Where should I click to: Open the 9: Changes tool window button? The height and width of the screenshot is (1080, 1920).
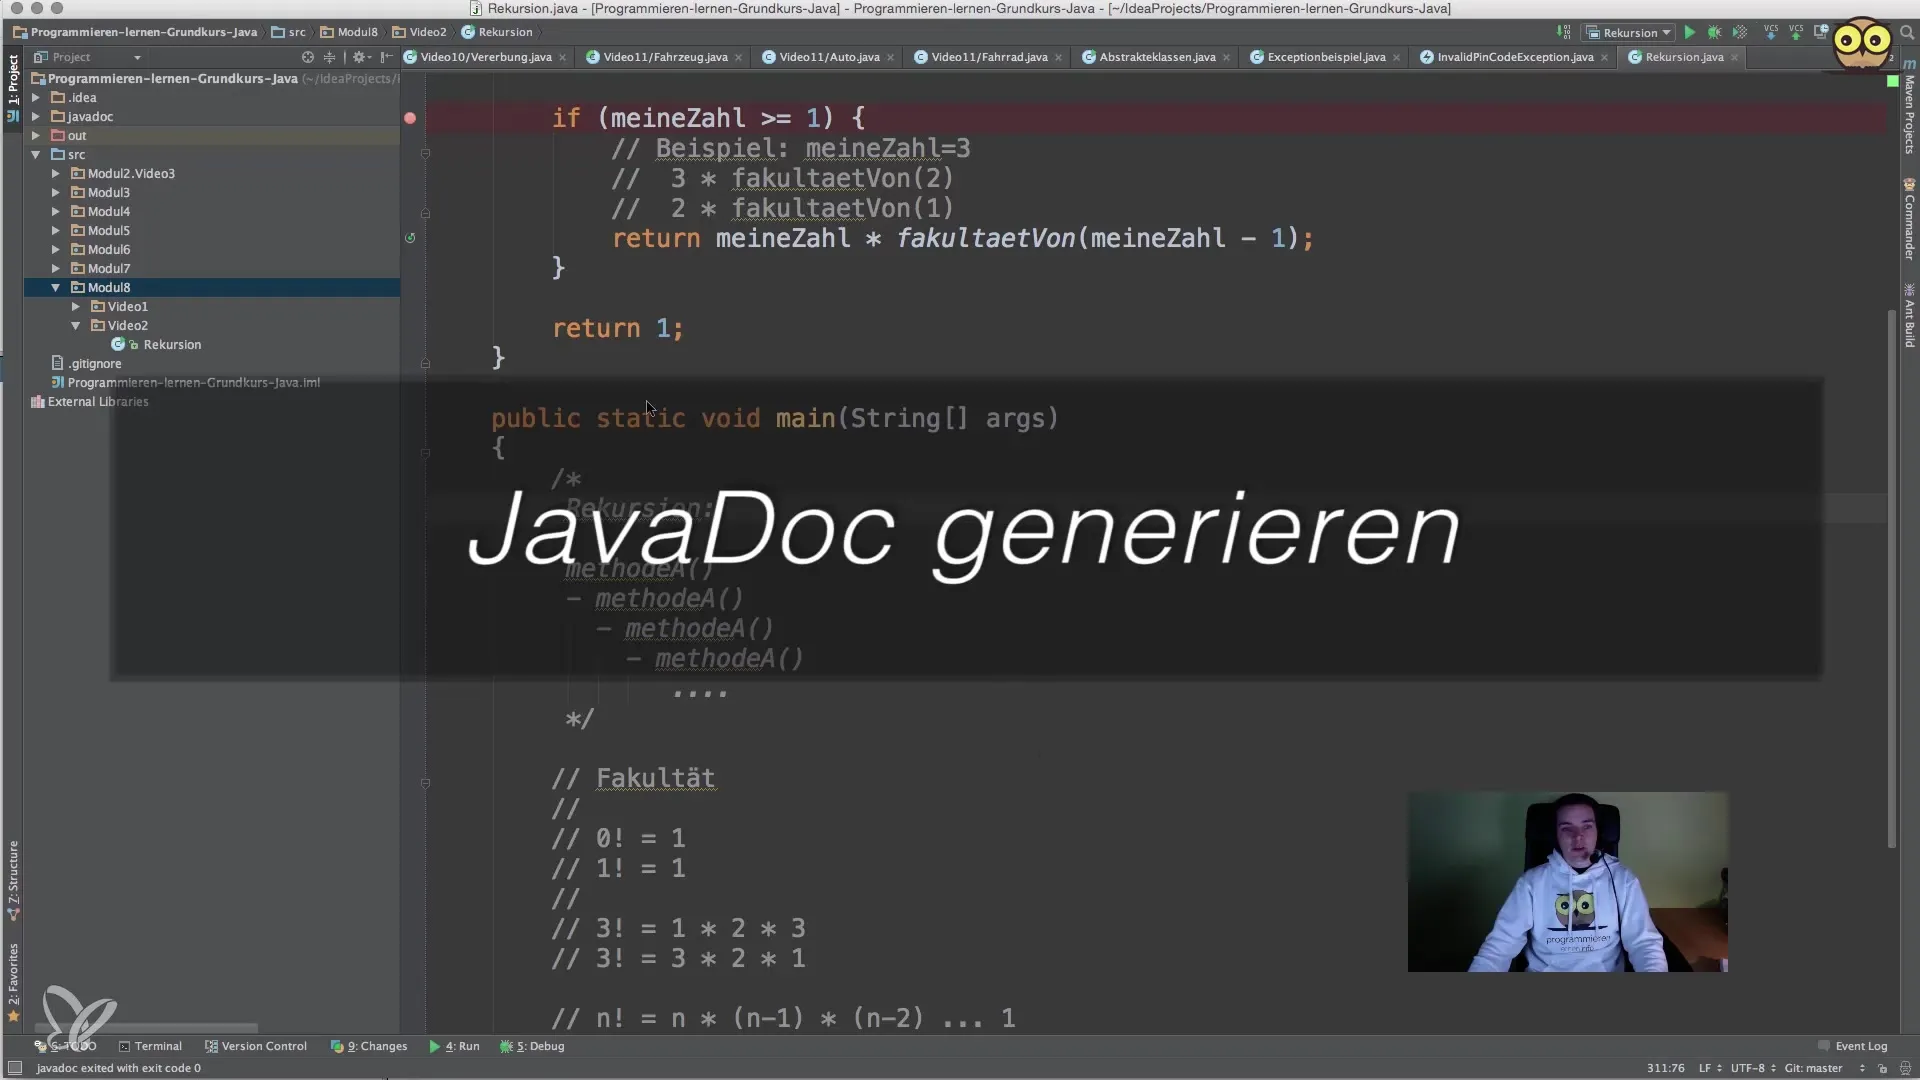click(x=369, y=1046)
